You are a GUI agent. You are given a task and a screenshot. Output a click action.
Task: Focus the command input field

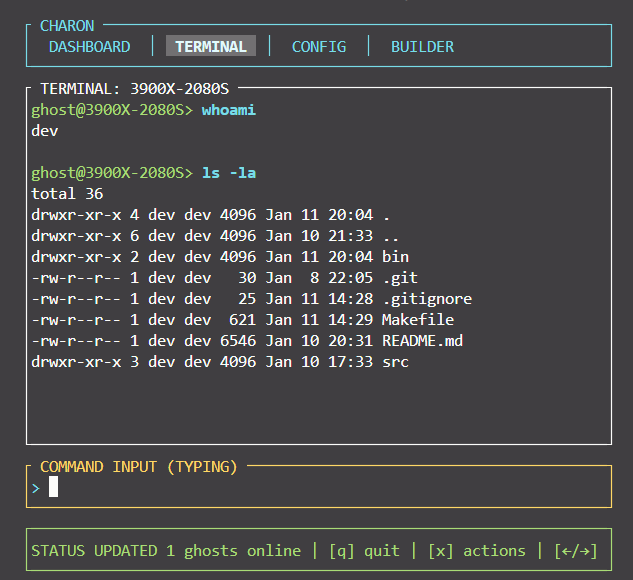(320, 488)
